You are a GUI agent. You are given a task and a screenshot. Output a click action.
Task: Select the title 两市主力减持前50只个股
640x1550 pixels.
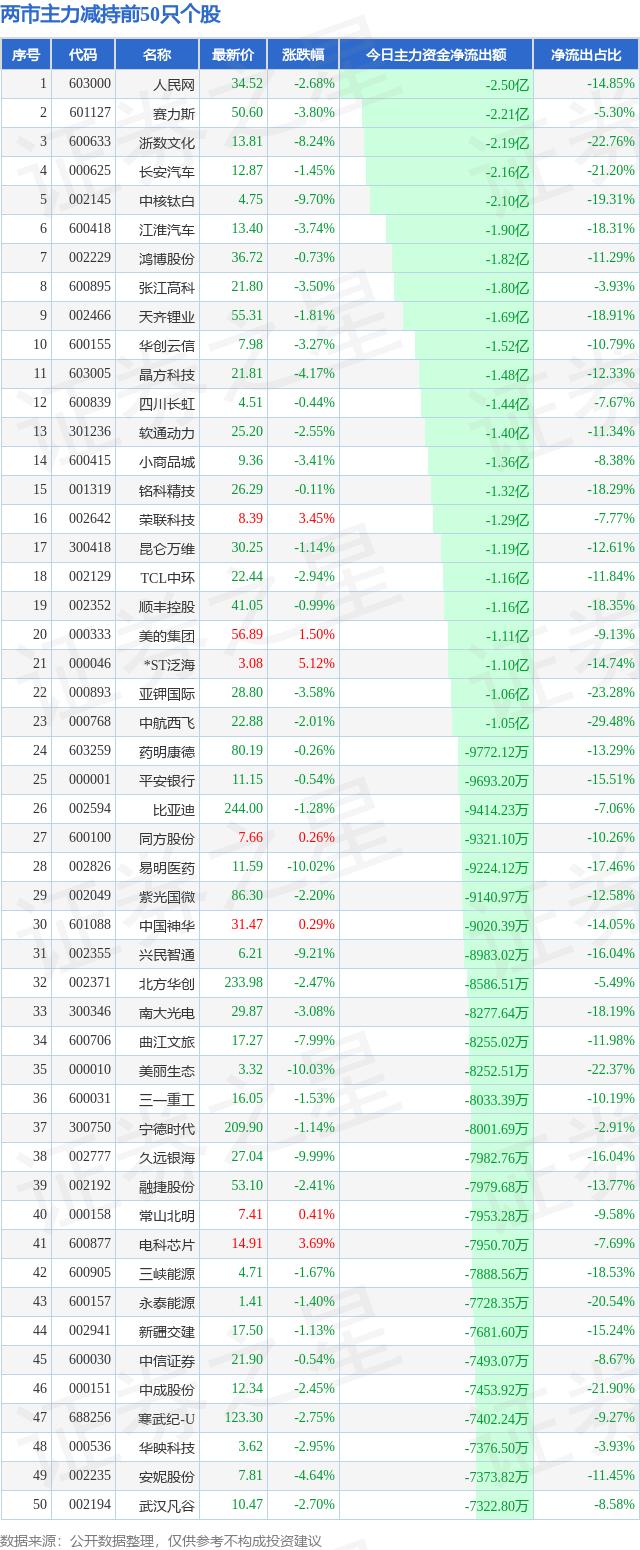[111, 14]
